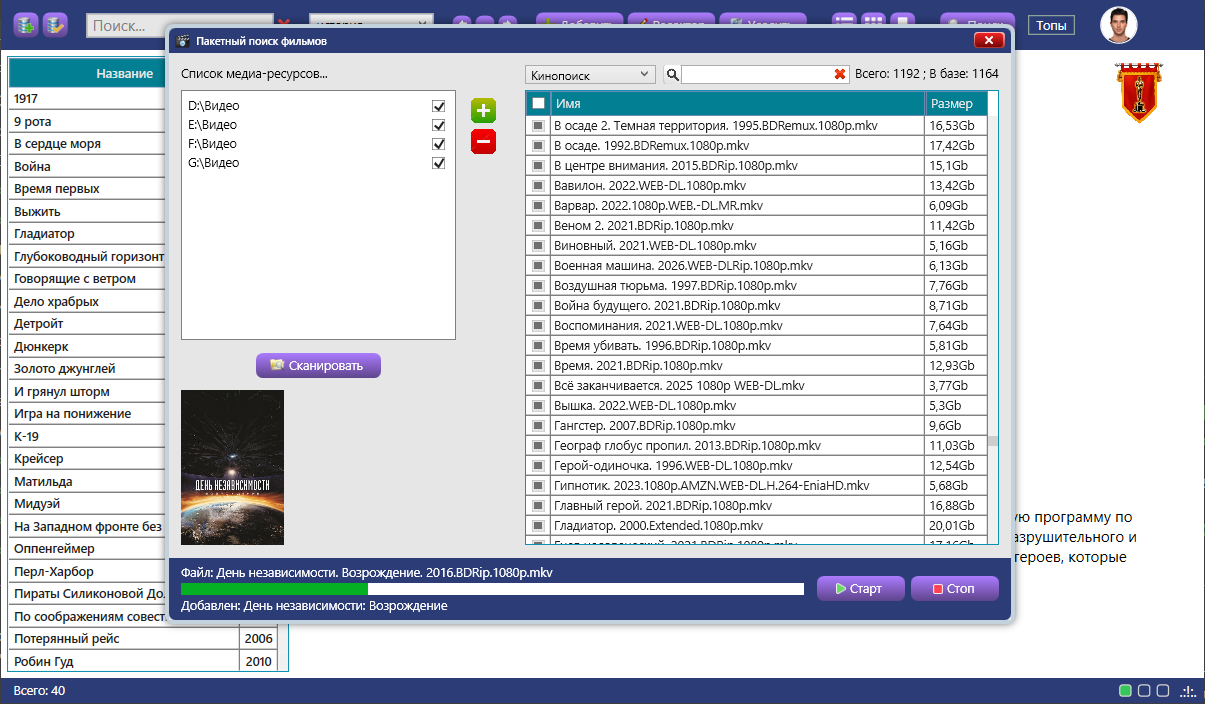Uncheck the D:\Видео folder checkbox
This screenshot has width=1205, height=704.
pyautogui.click(x=438, y=106)
